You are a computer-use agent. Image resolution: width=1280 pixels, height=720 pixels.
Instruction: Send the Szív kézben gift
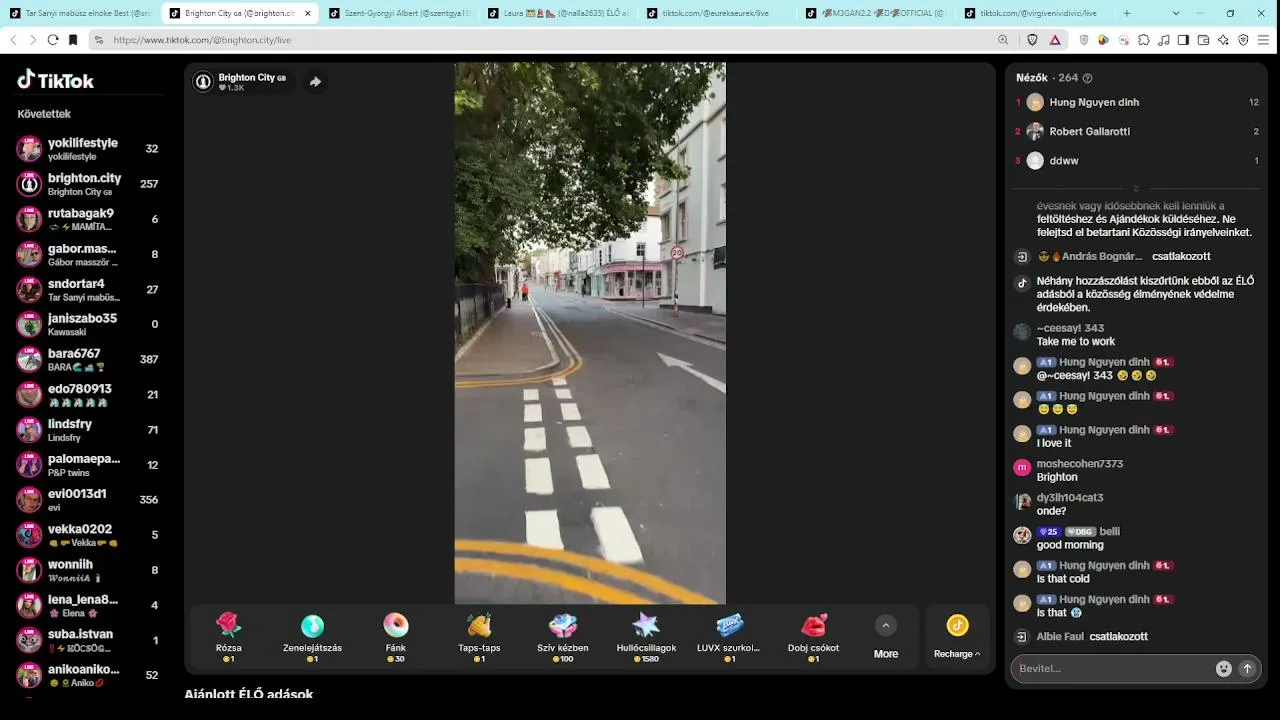(x=563, y=636)
